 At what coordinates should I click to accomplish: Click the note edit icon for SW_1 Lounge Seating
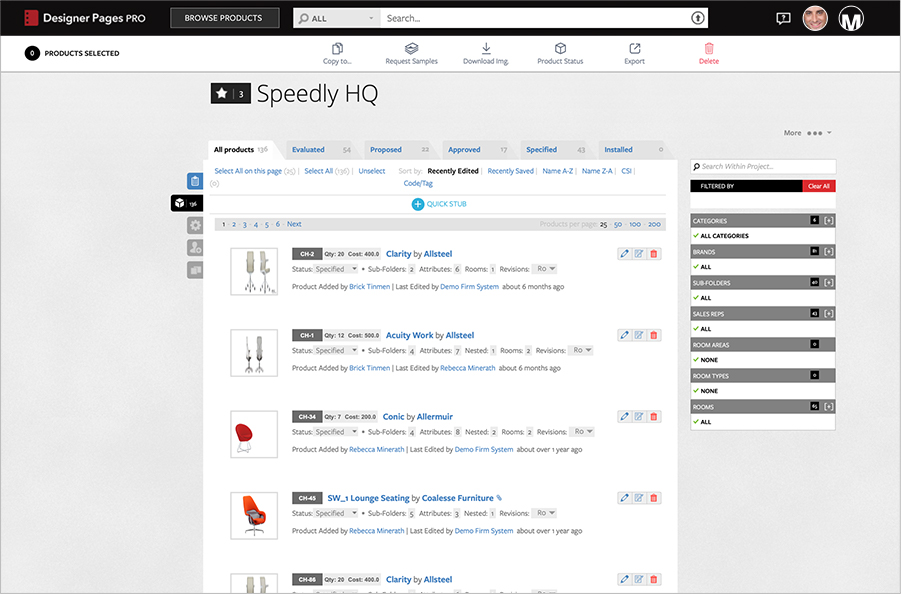639,498
